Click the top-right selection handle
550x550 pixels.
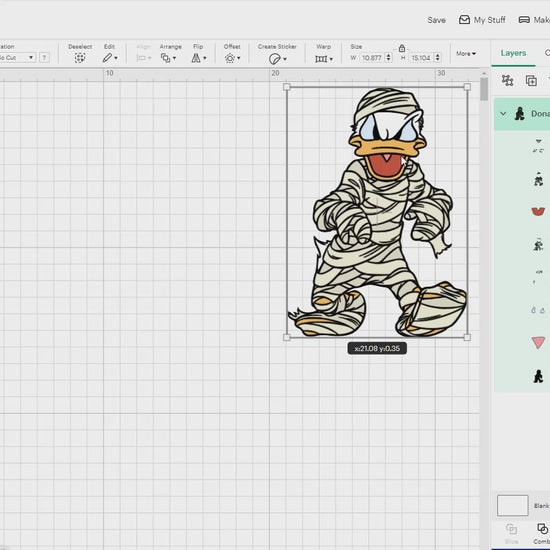click(467, 87)
